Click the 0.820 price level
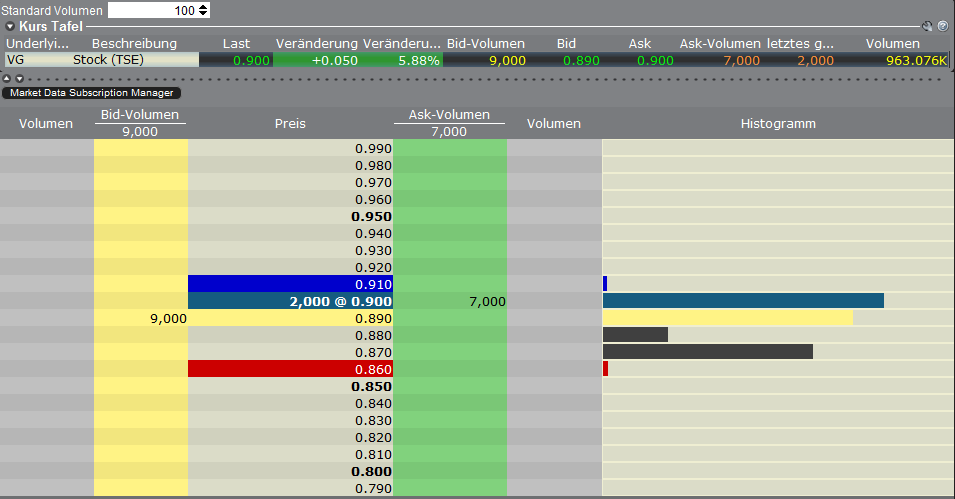 (373, 437)
